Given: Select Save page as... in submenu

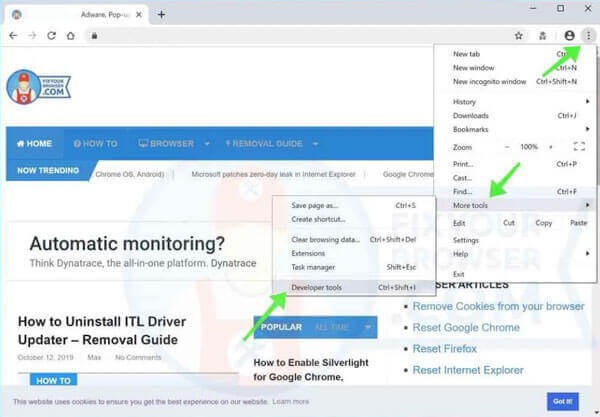Looking at the screenshot, I should [x=354, y=205].
